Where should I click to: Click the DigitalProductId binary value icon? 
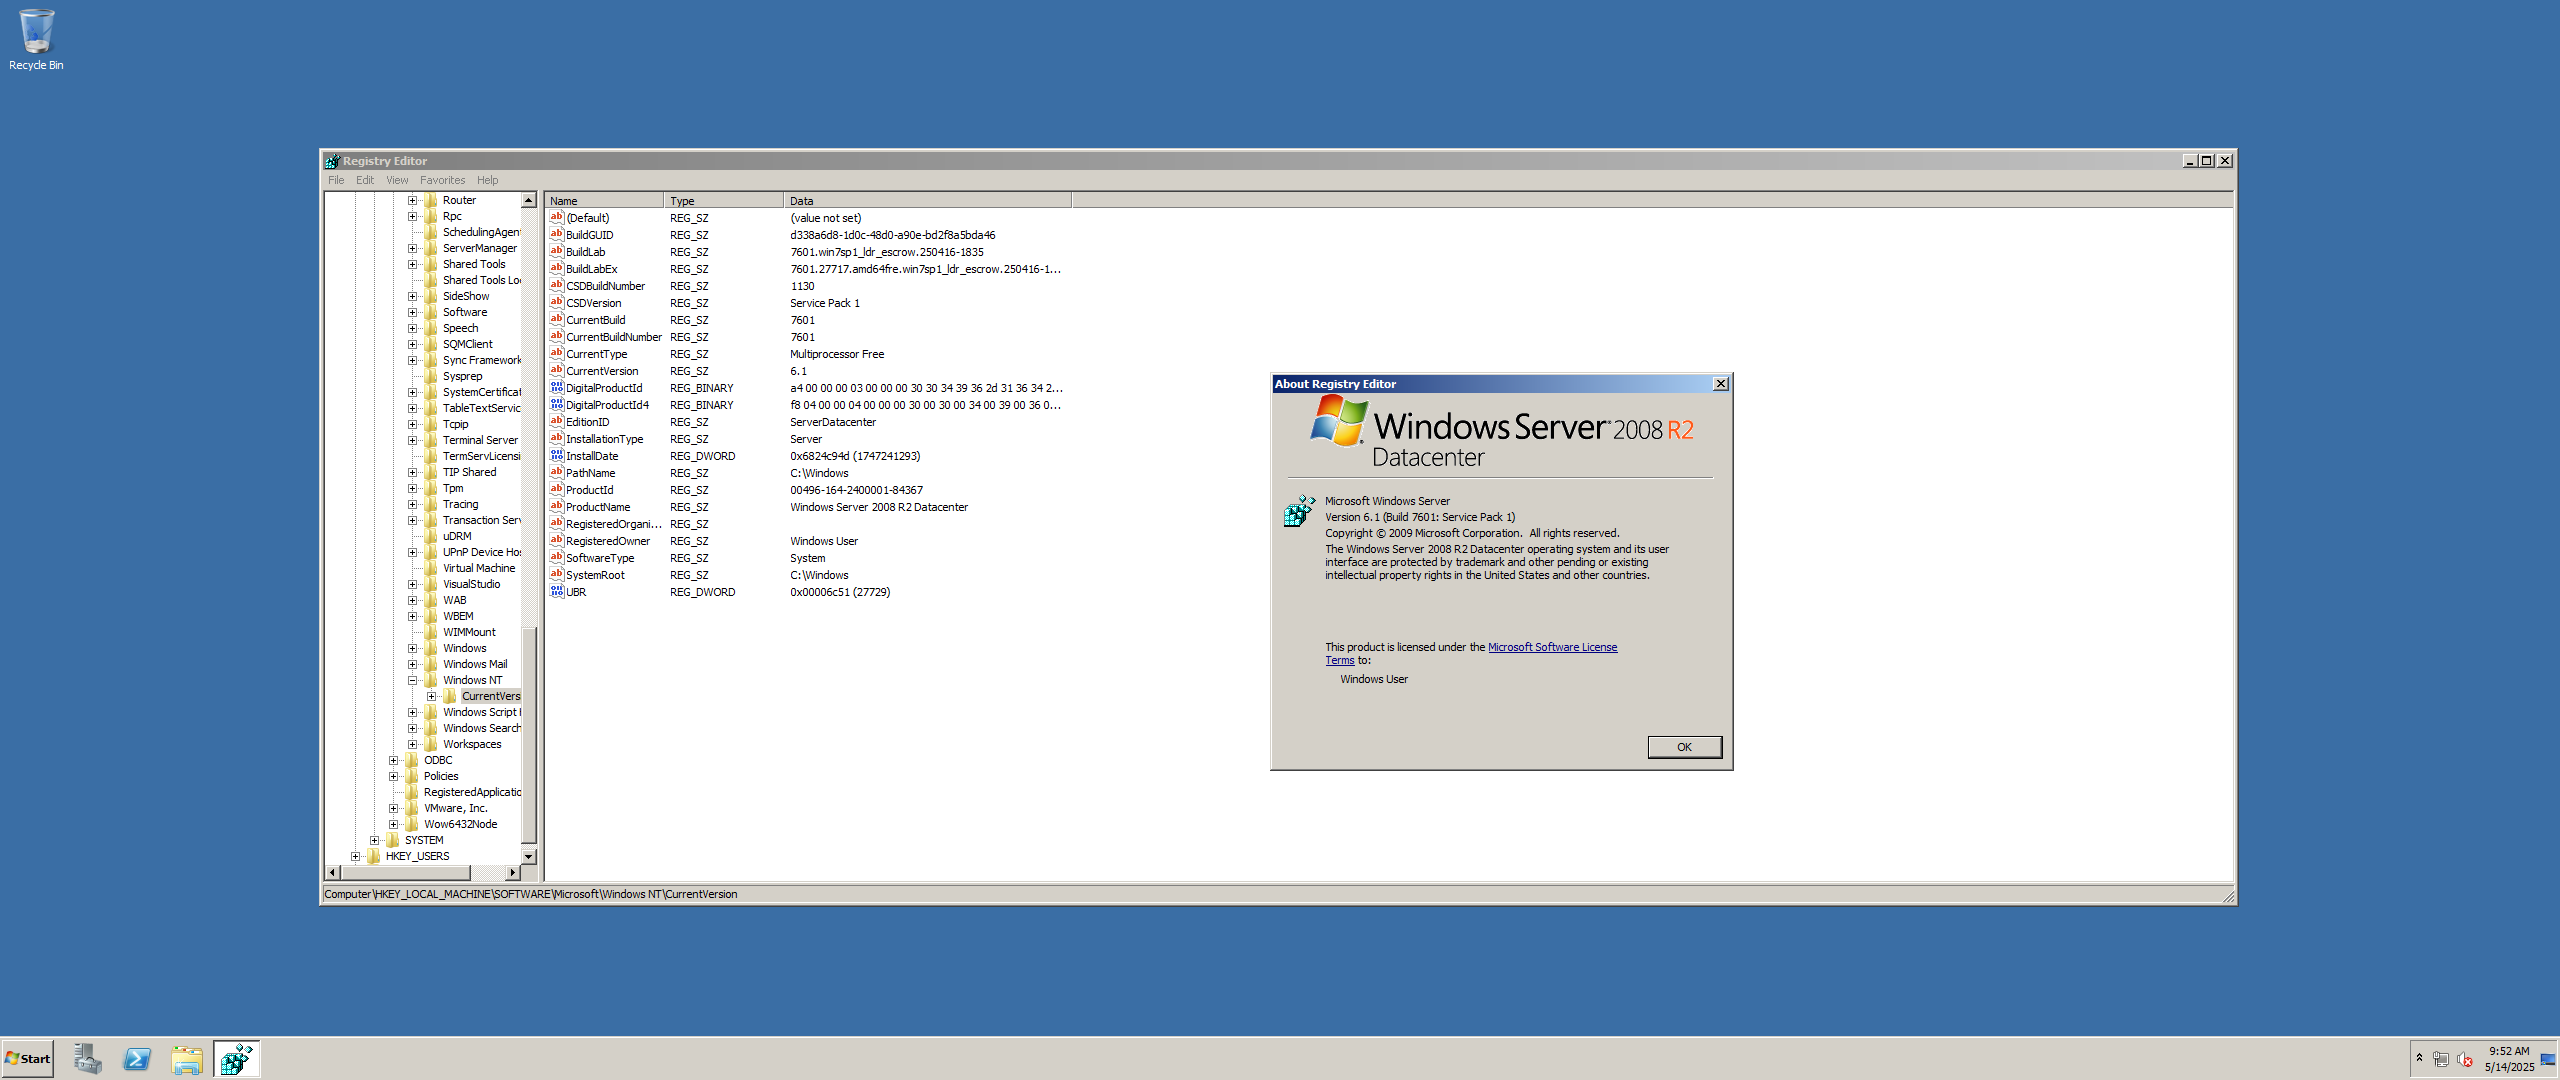tap(557, 388)
